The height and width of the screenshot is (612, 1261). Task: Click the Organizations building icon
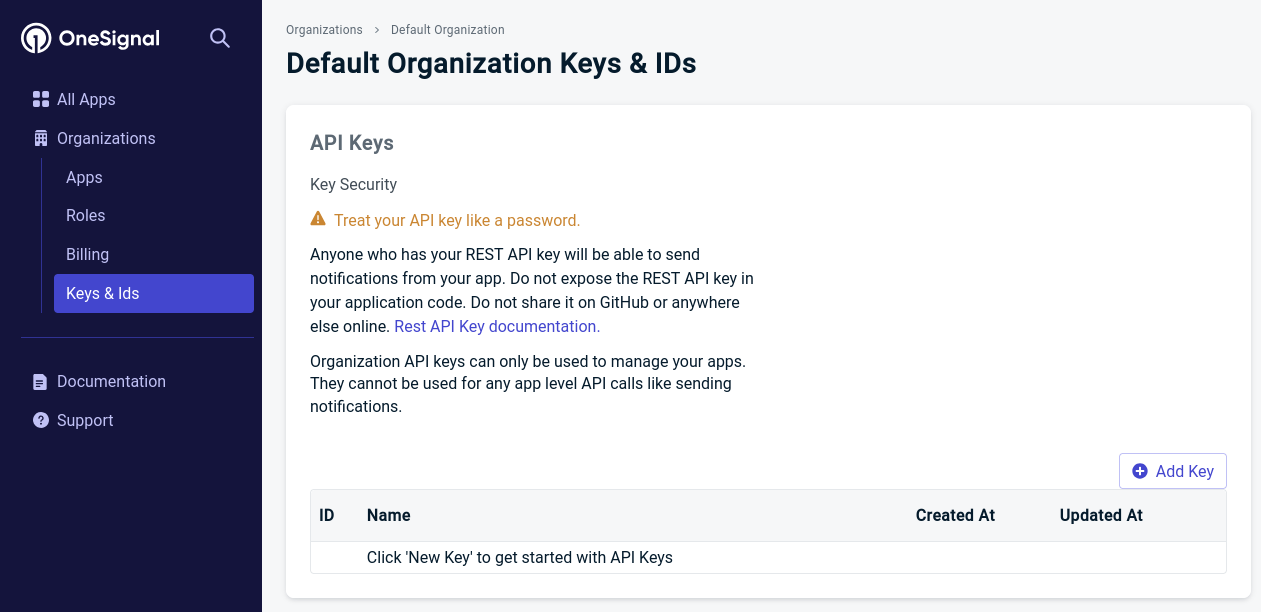tap(41, 138)
